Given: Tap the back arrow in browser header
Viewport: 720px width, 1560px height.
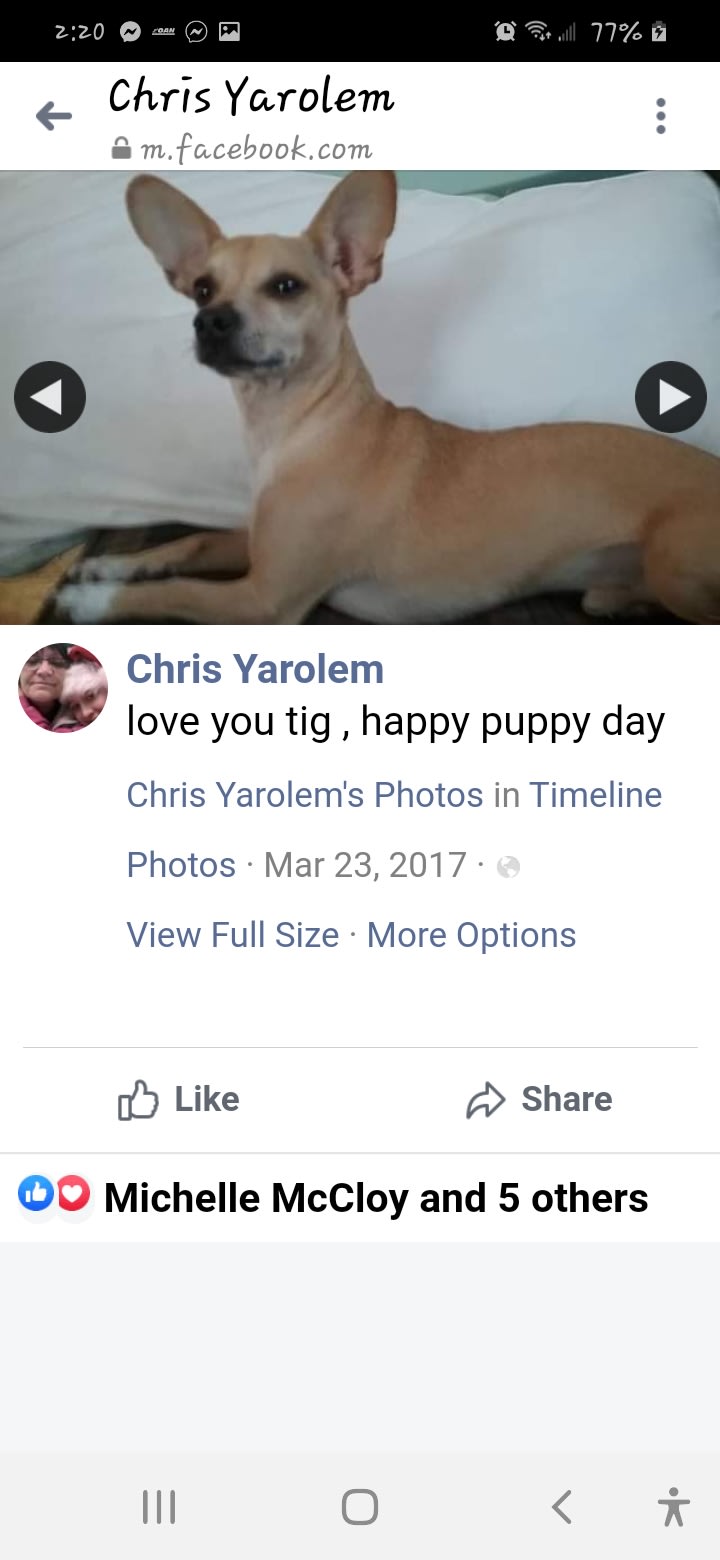Looking at the screenshot, I should click(54, 117).
